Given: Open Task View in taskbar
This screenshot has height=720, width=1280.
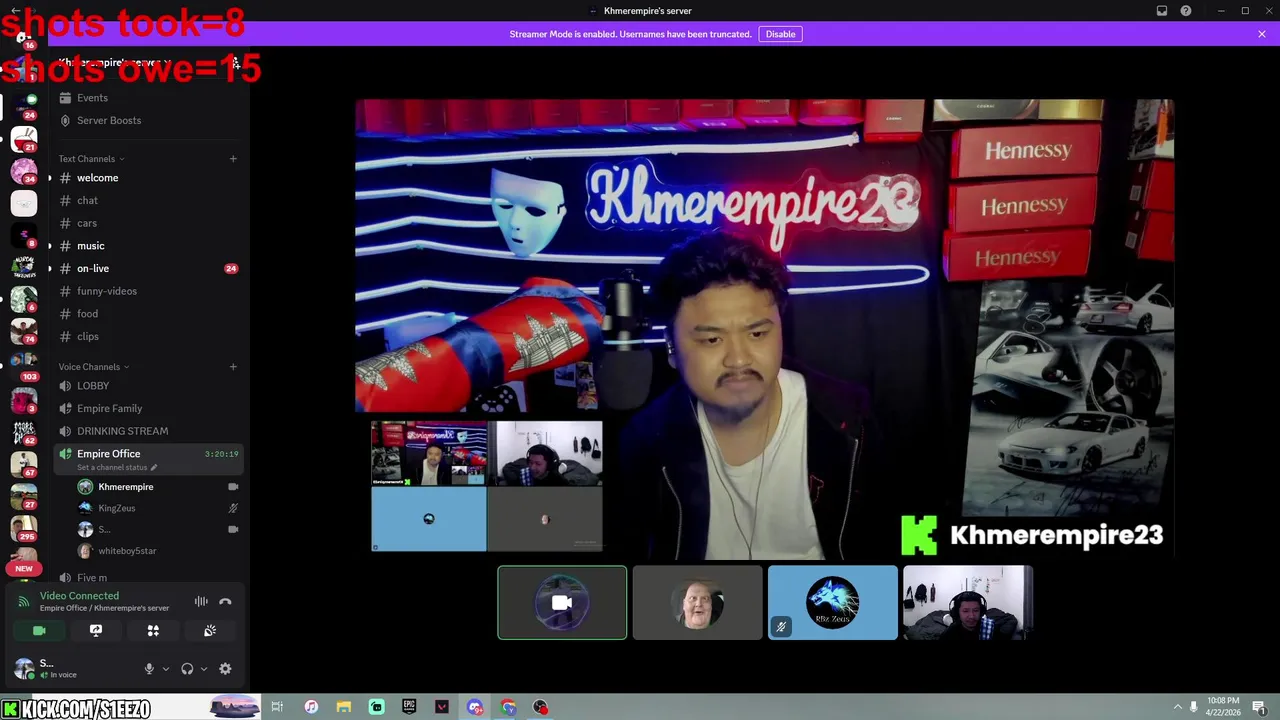Looking at the screenshot, I should [x=277, y=707].
